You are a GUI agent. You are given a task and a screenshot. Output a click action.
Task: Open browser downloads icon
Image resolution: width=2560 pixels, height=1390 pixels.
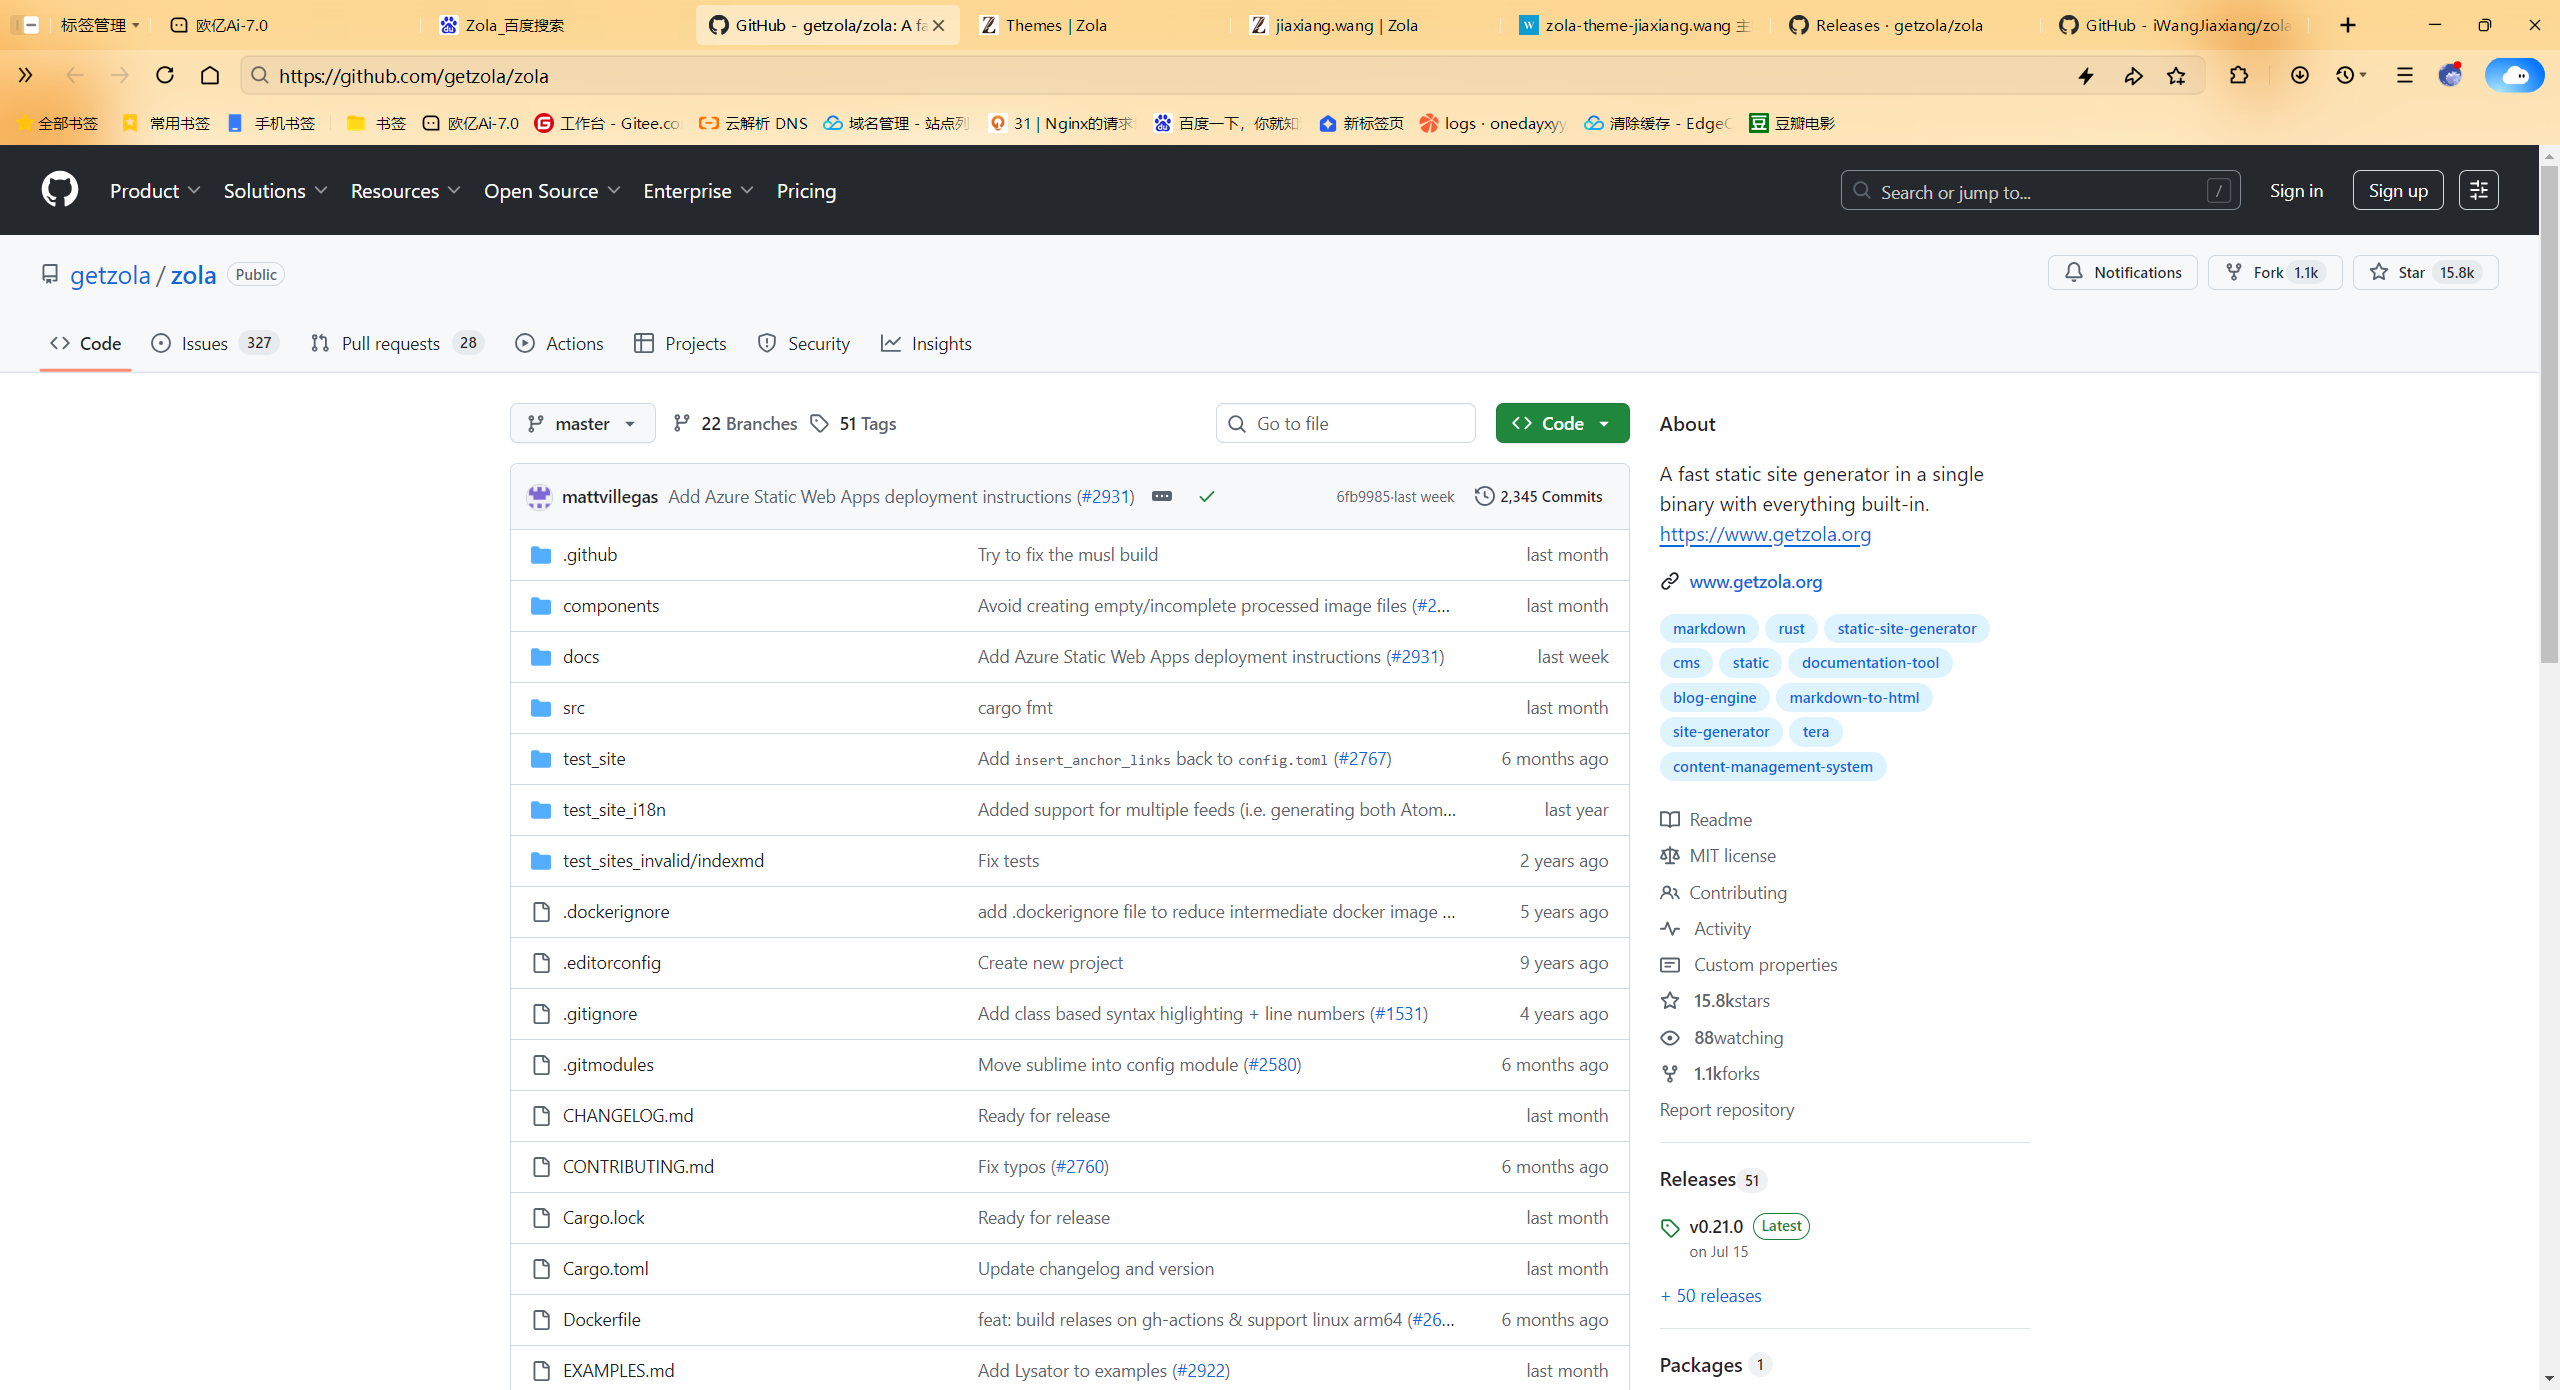[2300, 76]
